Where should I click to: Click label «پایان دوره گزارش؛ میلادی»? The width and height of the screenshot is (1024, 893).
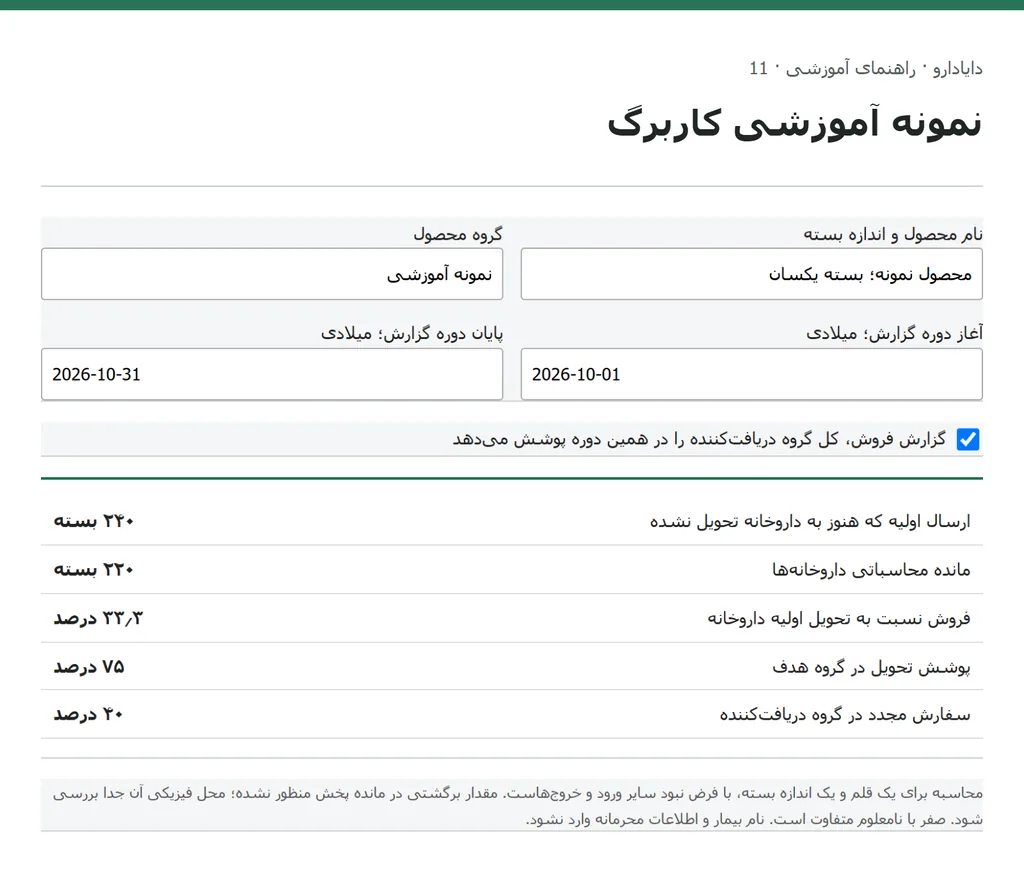411,334
